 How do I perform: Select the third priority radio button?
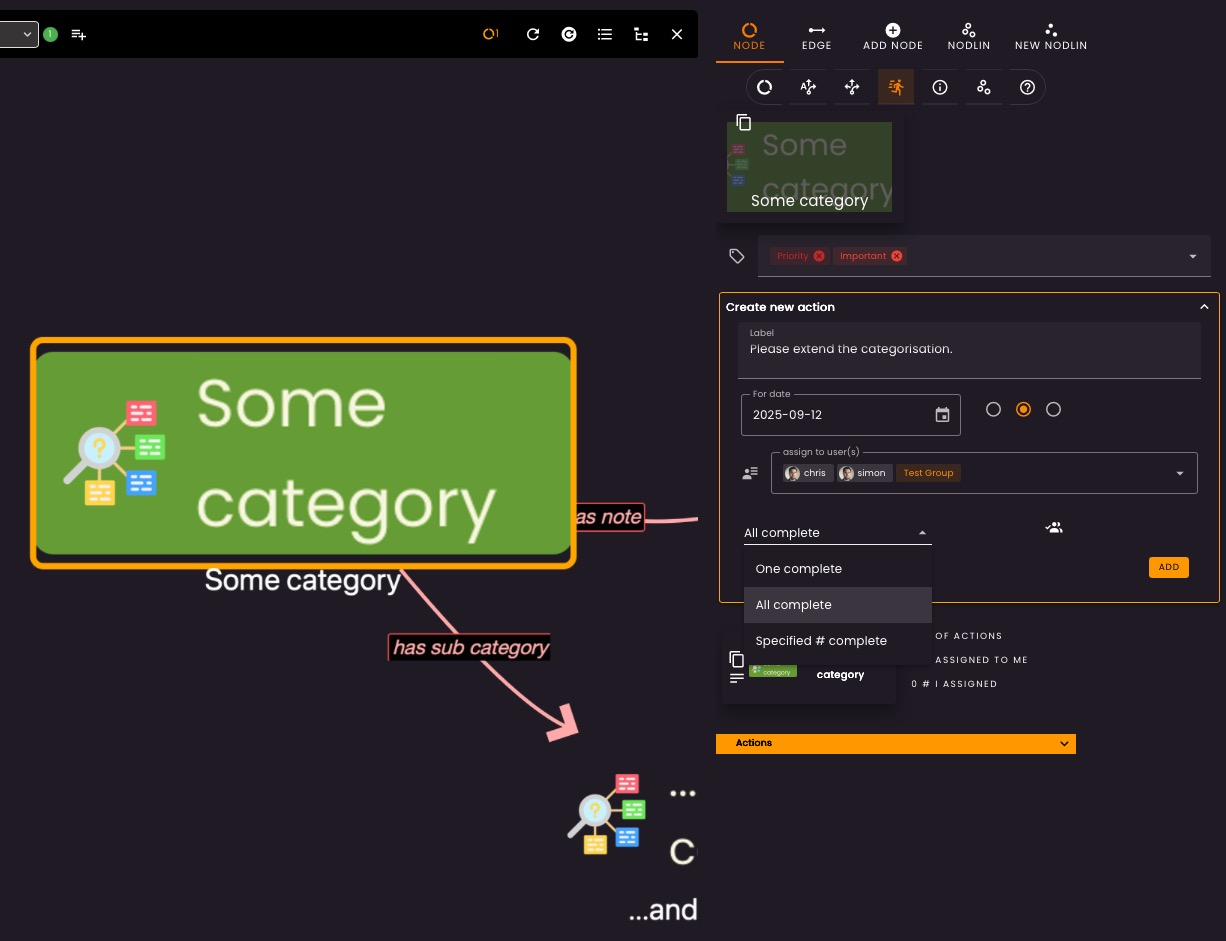(1053, 409)
